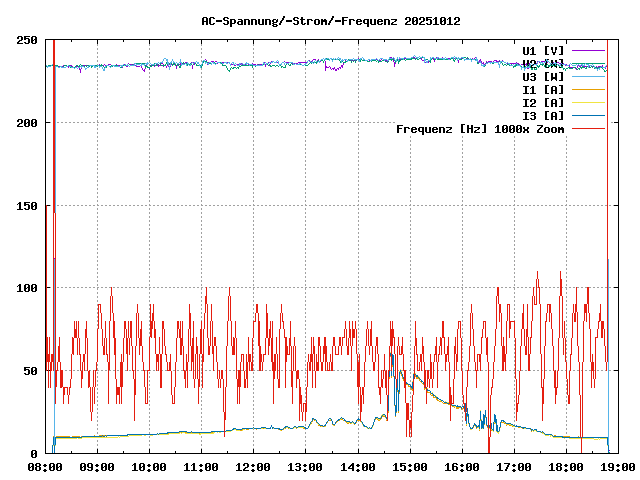640x480 pixels.
Task: Click the I3 [A] legend entry
Action: (543, 115)
